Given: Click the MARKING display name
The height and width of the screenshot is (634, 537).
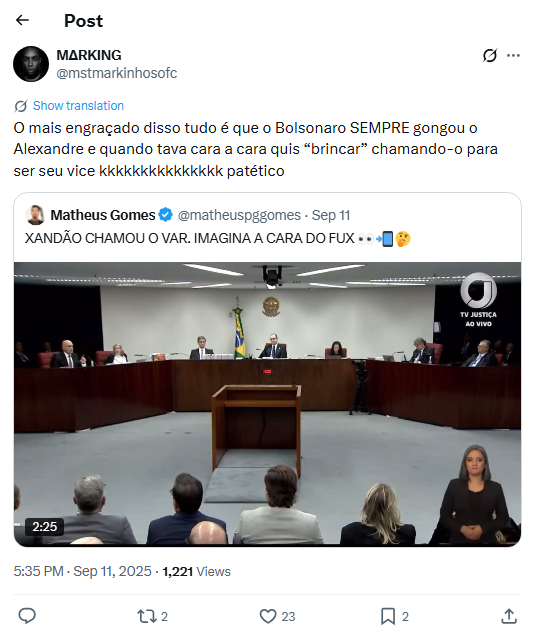Looking at the screenshot, I should [x=89, y=55].
